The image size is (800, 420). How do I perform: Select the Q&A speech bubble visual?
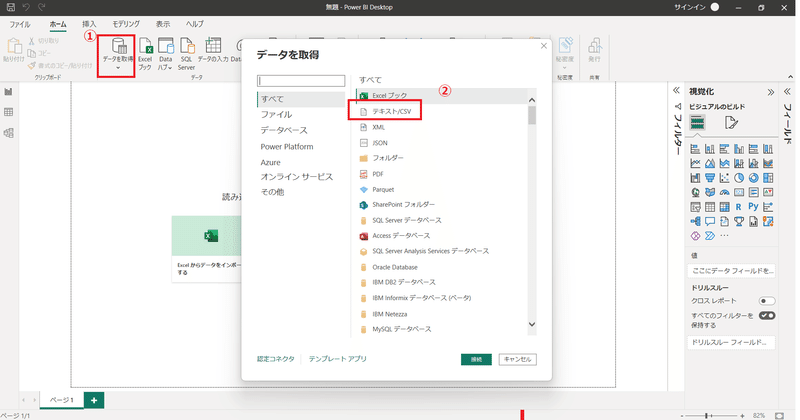pyautogui.click(x=710, y=221)
